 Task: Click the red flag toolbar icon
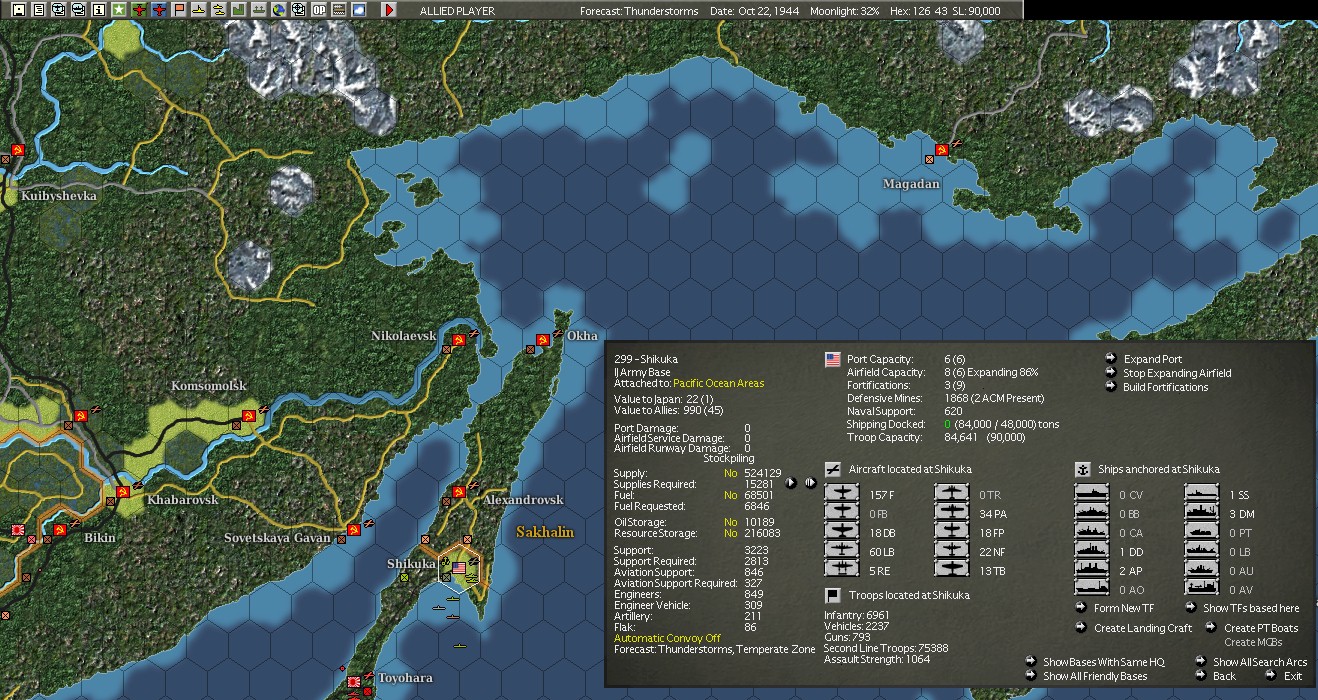tap(179, 10)
